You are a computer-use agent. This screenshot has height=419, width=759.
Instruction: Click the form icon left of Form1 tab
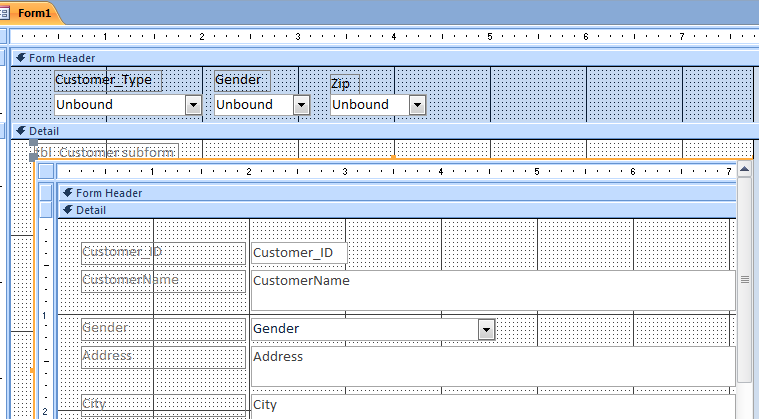pyautogui.click(x=4, y=13)
